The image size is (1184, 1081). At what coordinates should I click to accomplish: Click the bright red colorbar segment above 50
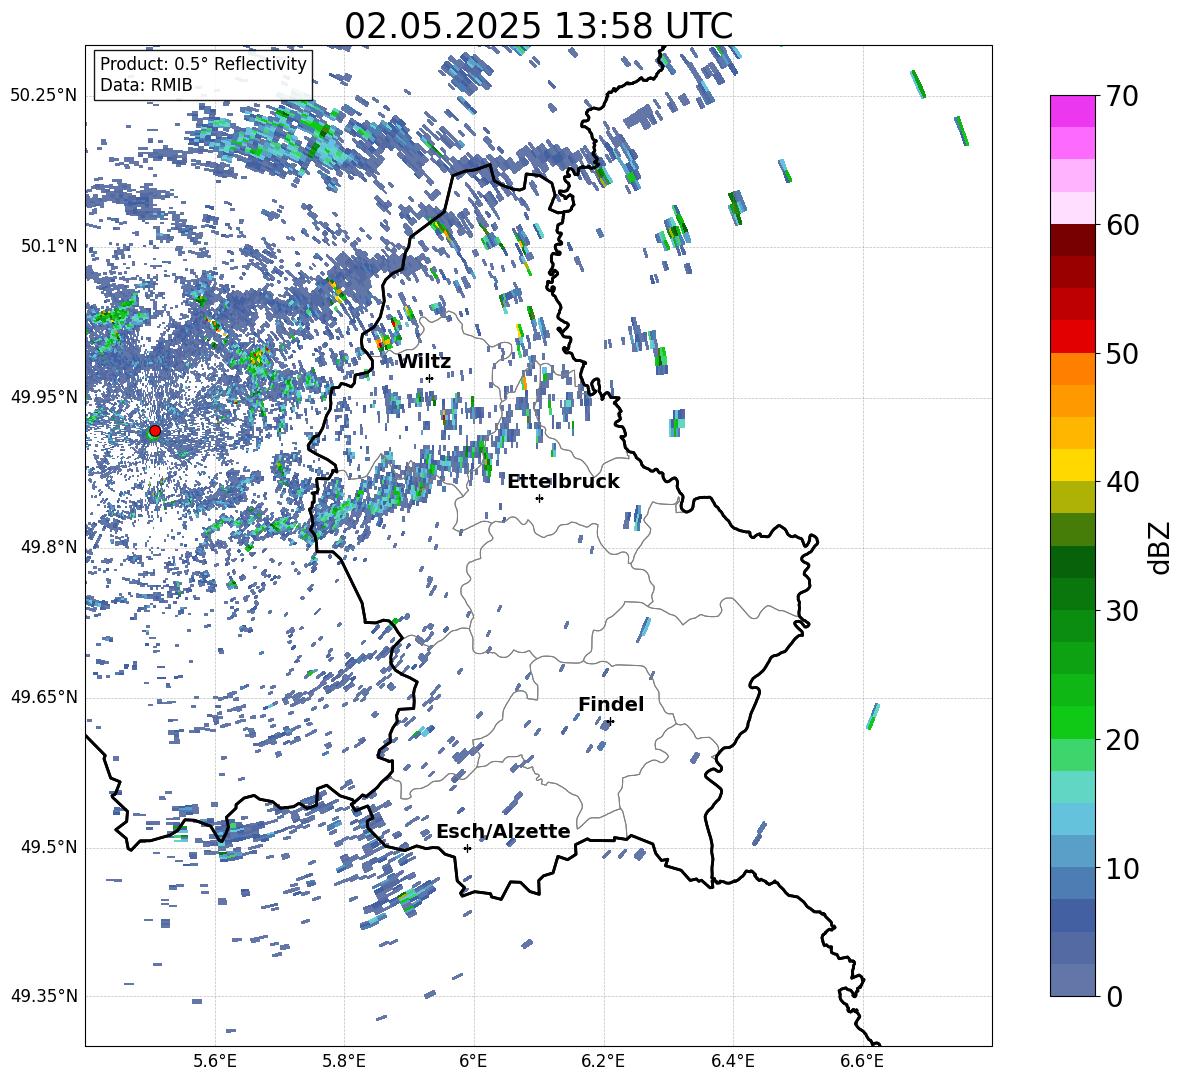1073,337
